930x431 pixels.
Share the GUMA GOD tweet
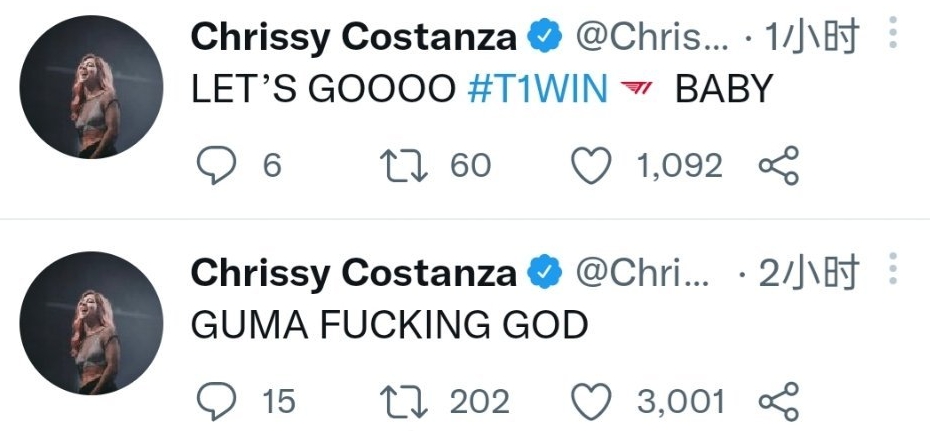coord(779,402)
